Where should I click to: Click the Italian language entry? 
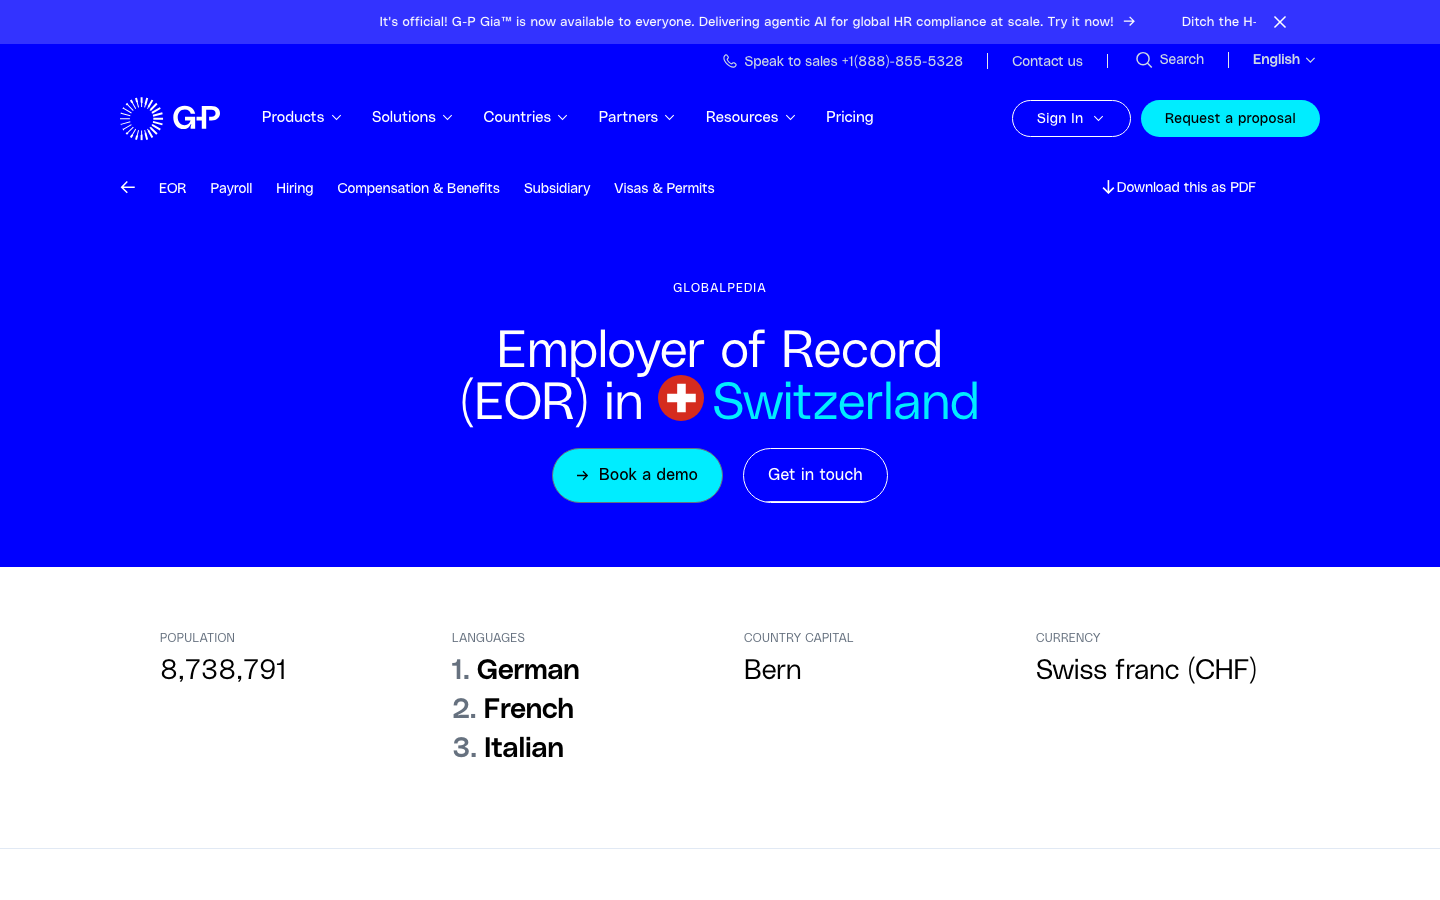pos(524,748)
